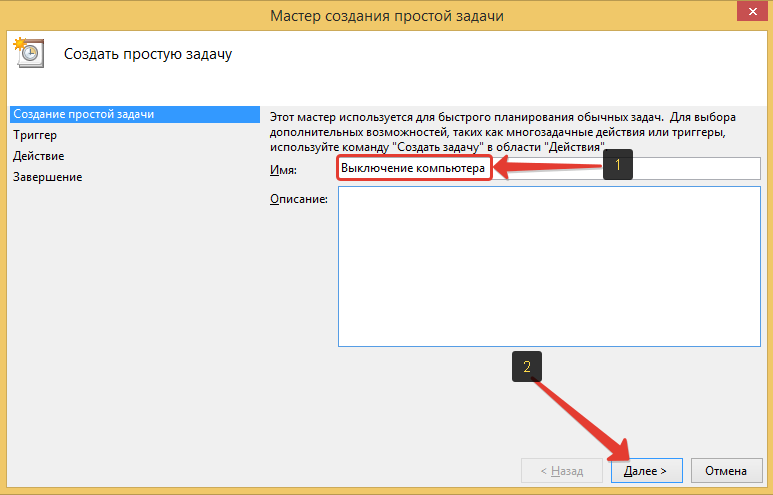Select the Завершение step in sidebar
The image size is (773, 495).
[47, 177]
